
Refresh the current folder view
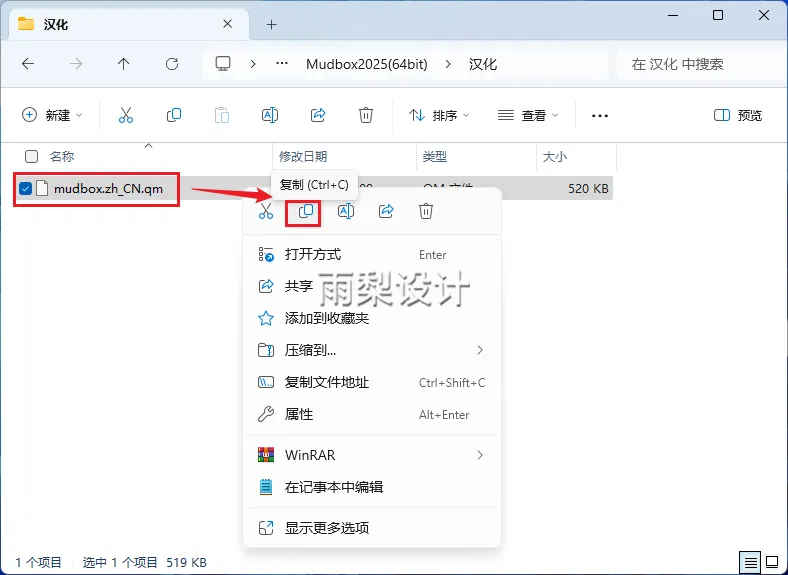click(x=172, y=64)
